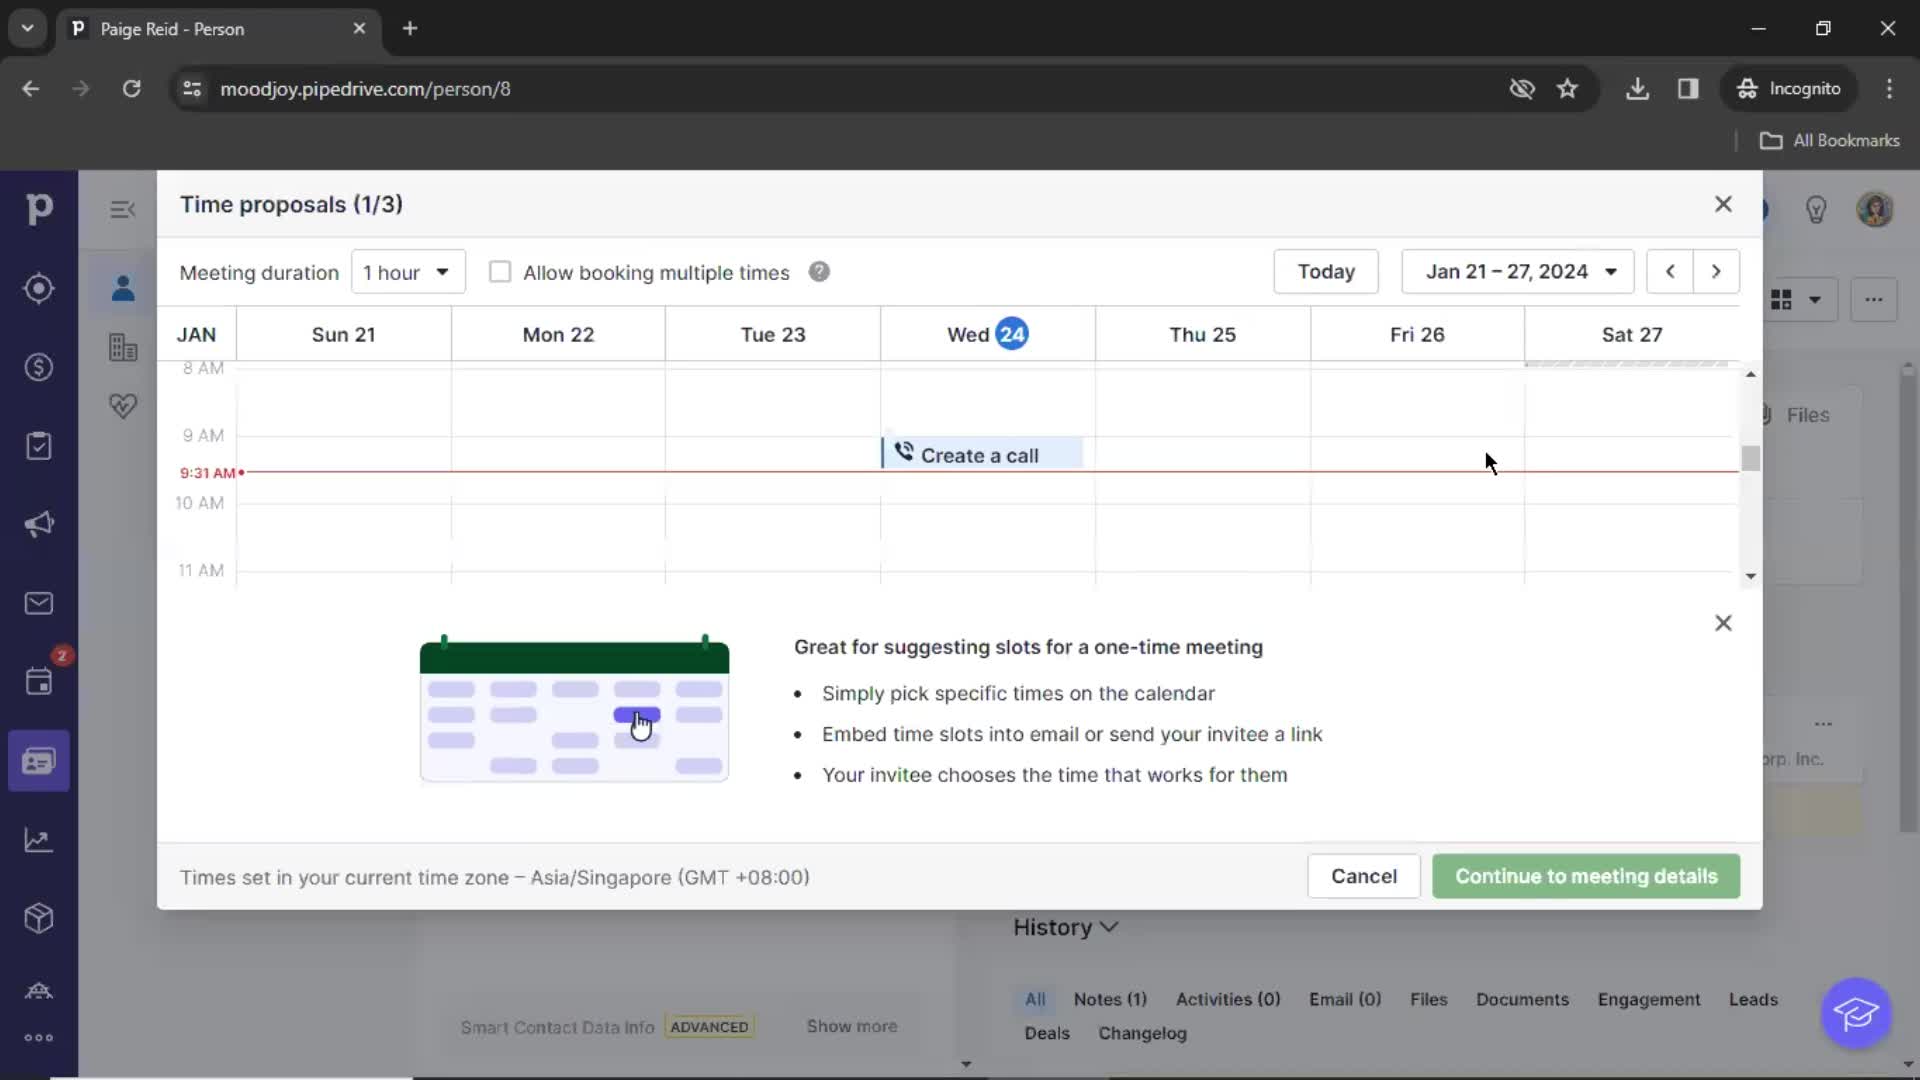Click the Activities icon in sidebar
Screen dimensions: 1920x1080
[x=38, y=446]
